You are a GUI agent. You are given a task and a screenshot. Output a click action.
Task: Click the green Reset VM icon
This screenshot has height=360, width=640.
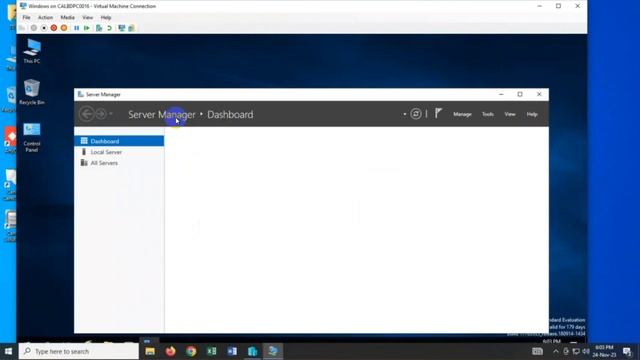[87, 28]
